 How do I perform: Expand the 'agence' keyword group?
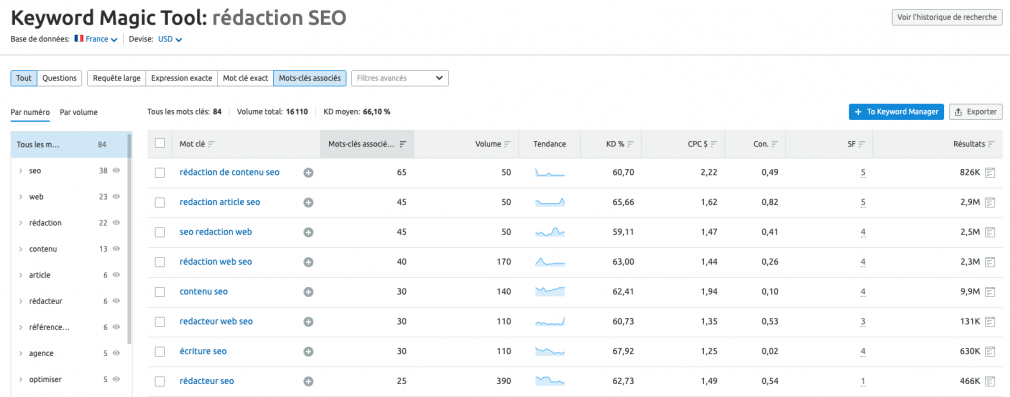coord(21,353)
